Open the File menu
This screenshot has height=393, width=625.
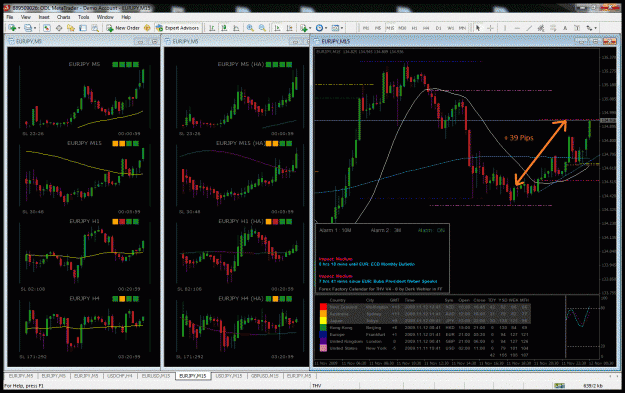point(10,17)
